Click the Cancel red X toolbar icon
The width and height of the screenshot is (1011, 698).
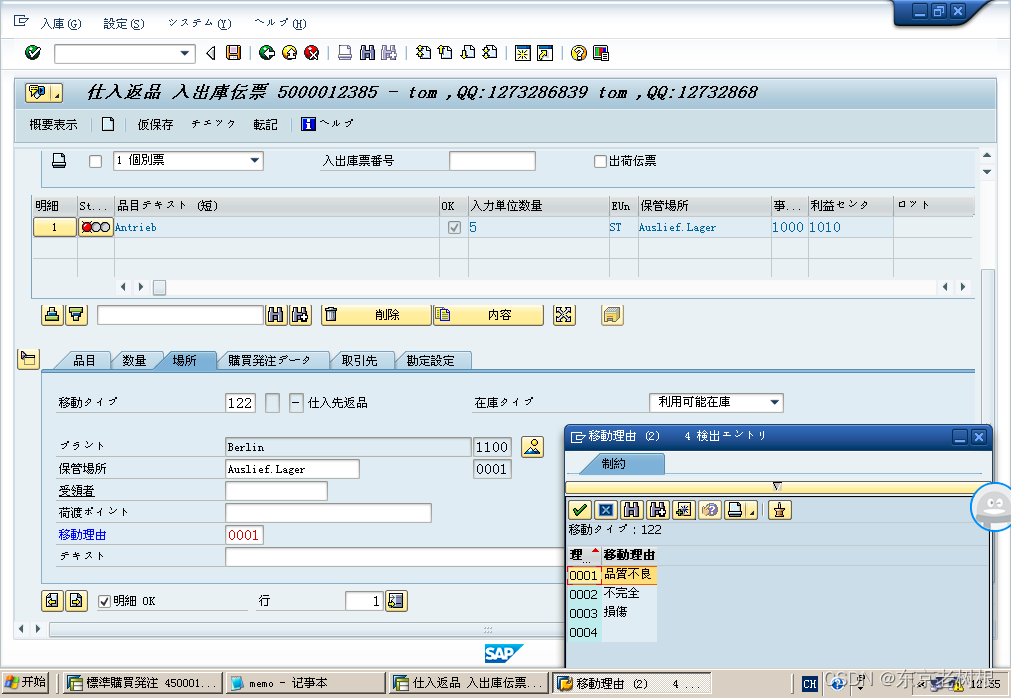[x=311, y=53]
